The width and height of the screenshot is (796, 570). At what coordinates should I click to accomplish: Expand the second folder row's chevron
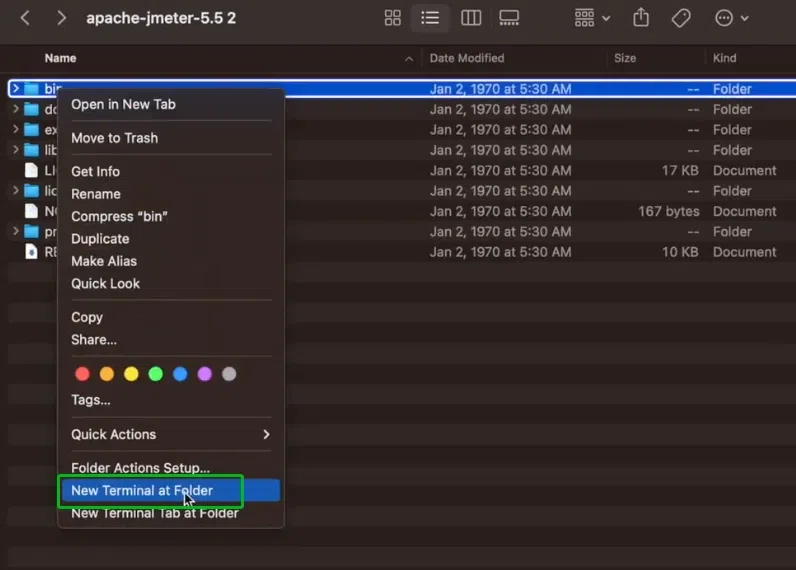tap(16, 109)
